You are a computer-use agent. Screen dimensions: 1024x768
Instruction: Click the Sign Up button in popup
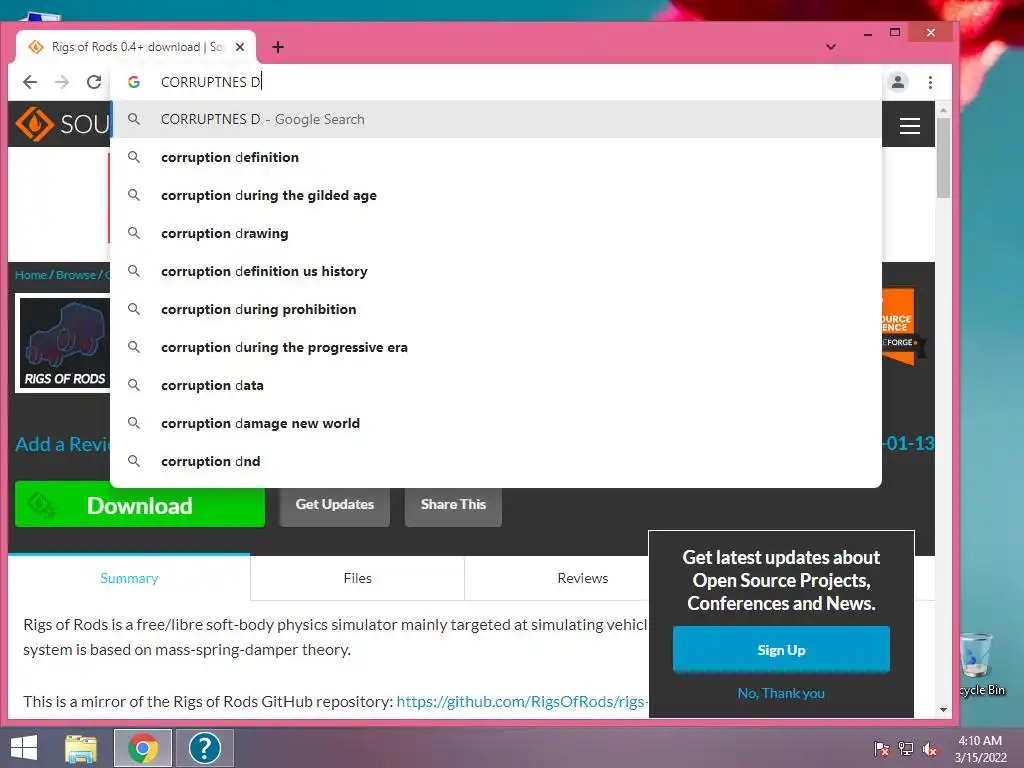(x=781, y=650)
